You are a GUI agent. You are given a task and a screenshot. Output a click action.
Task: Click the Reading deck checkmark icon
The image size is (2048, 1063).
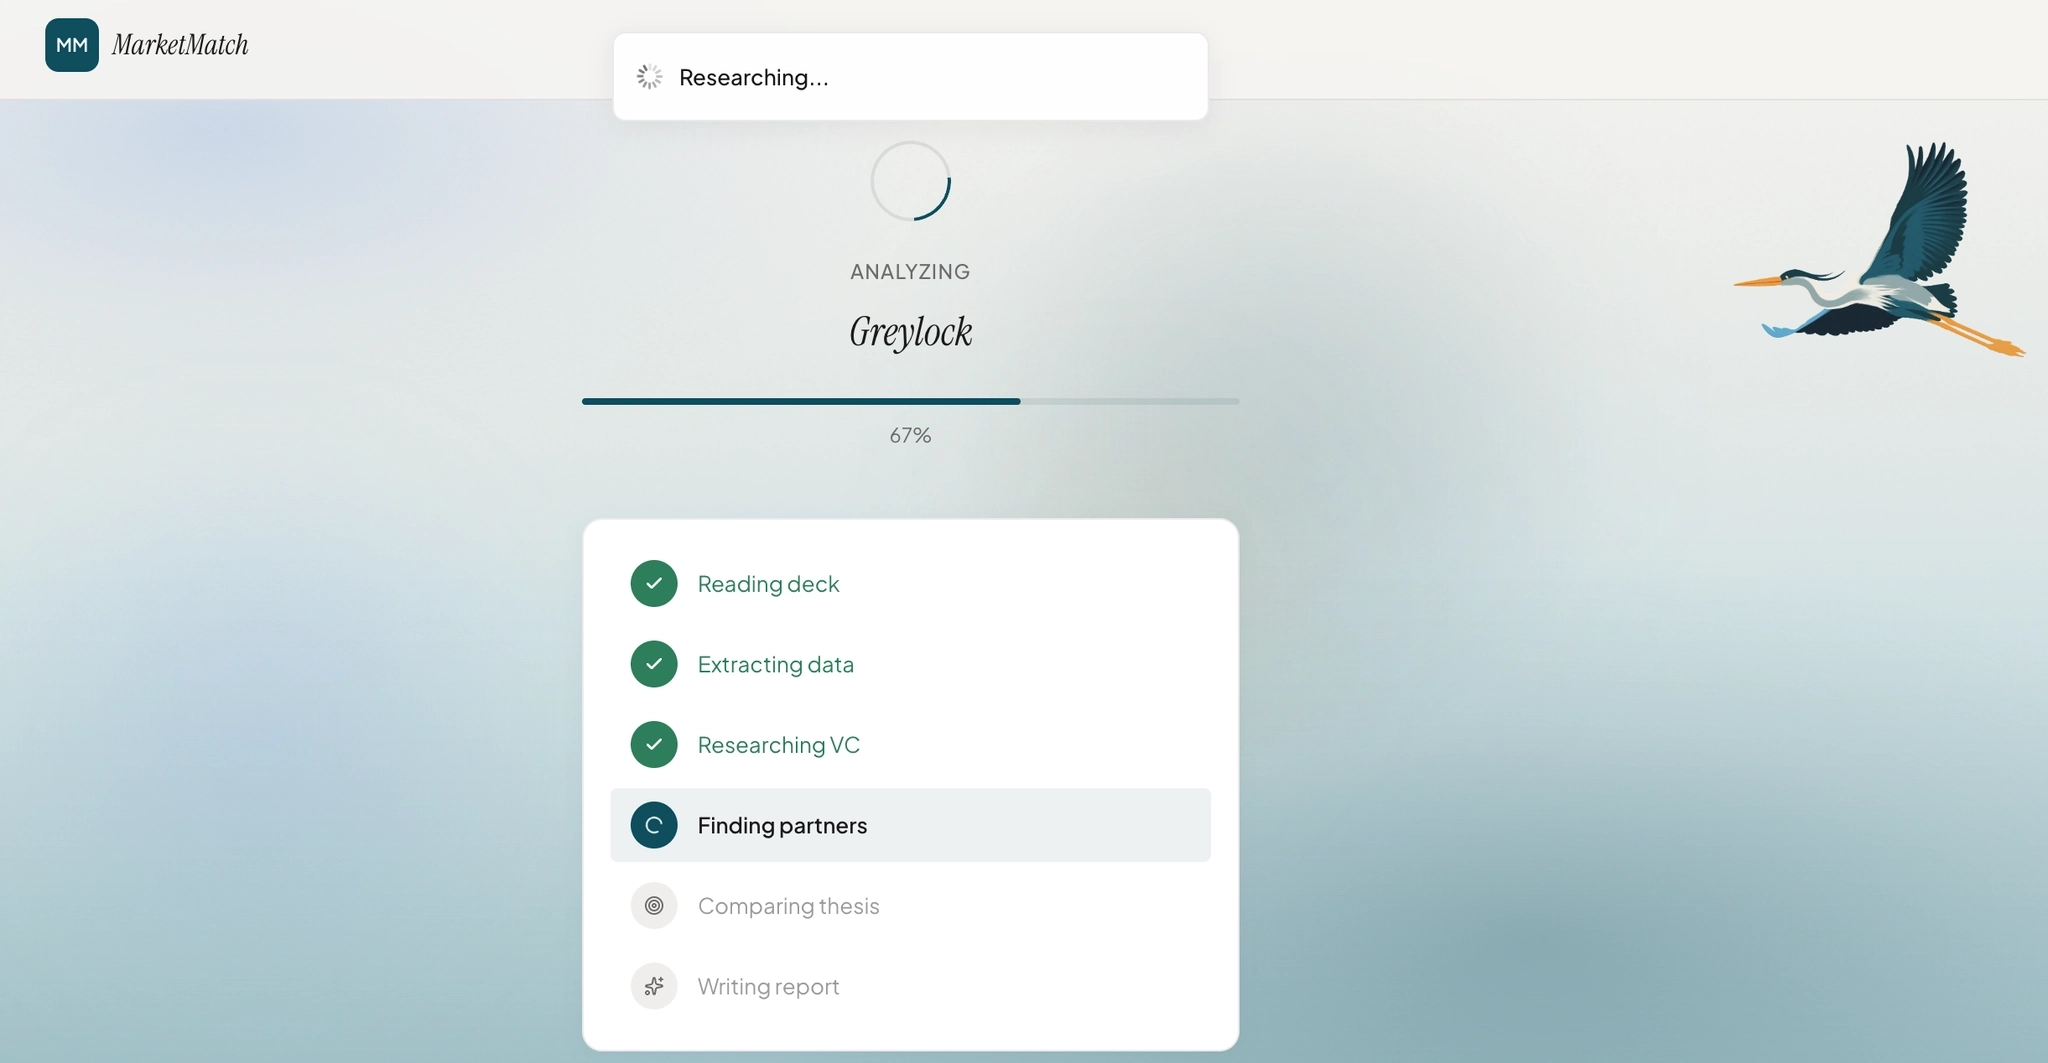point(654,584)
